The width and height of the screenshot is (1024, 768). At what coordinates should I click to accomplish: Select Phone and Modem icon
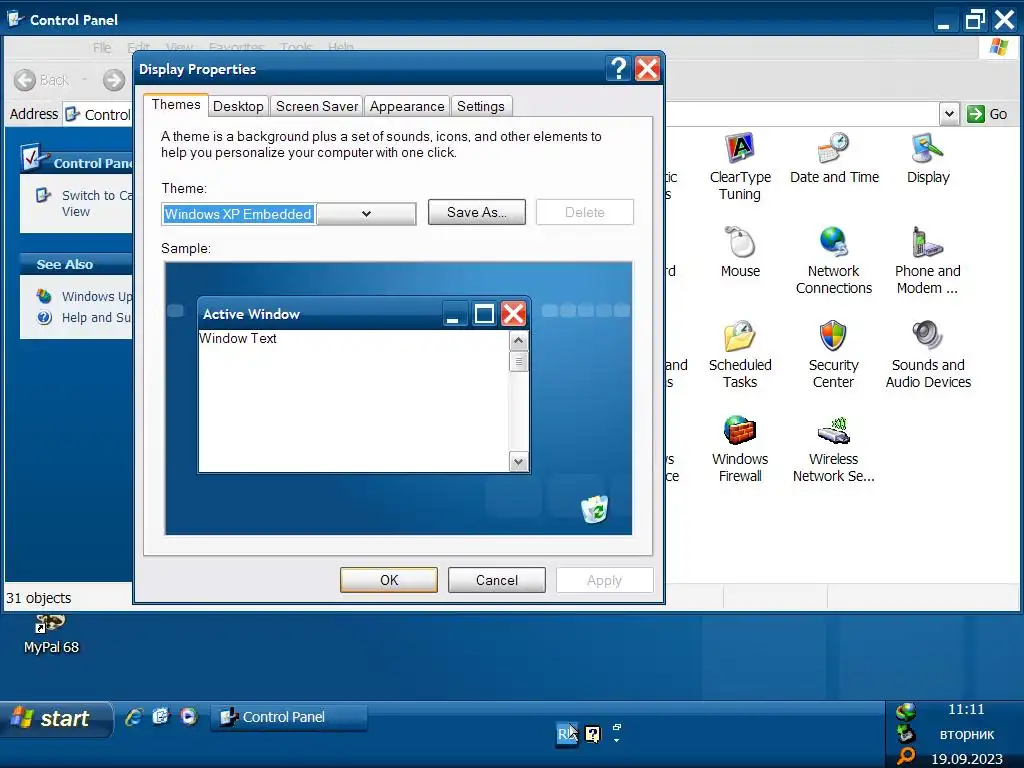click(x=927, y=260)
